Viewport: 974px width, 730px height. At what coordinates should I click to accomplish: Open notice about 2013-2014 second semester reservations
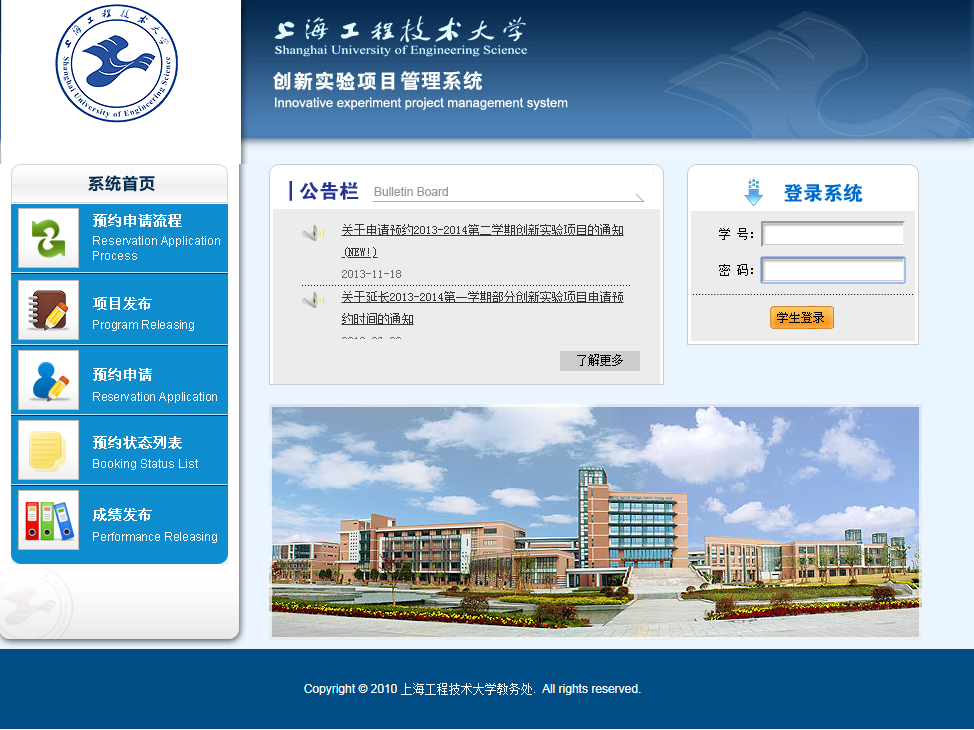tap(482, 231)
